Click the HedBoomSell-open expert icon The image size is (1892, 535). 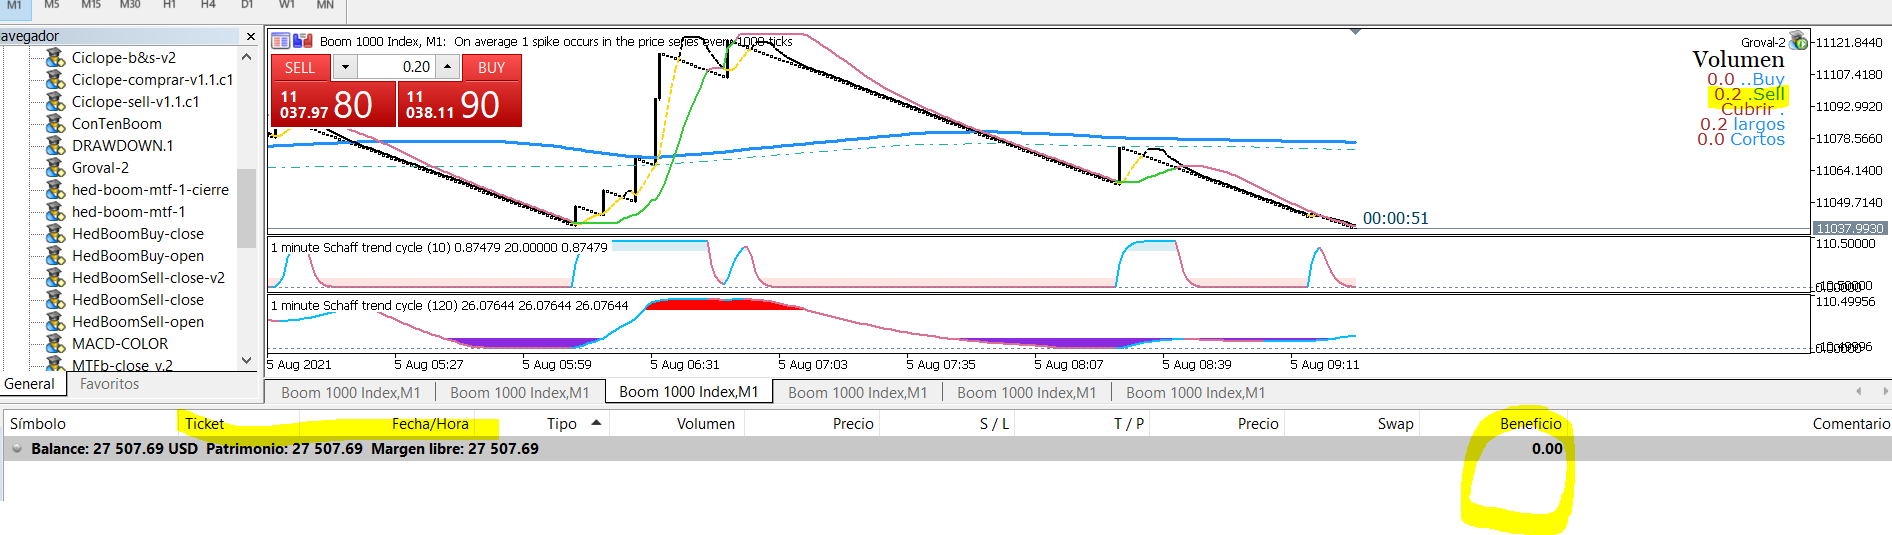pos(56,322)
